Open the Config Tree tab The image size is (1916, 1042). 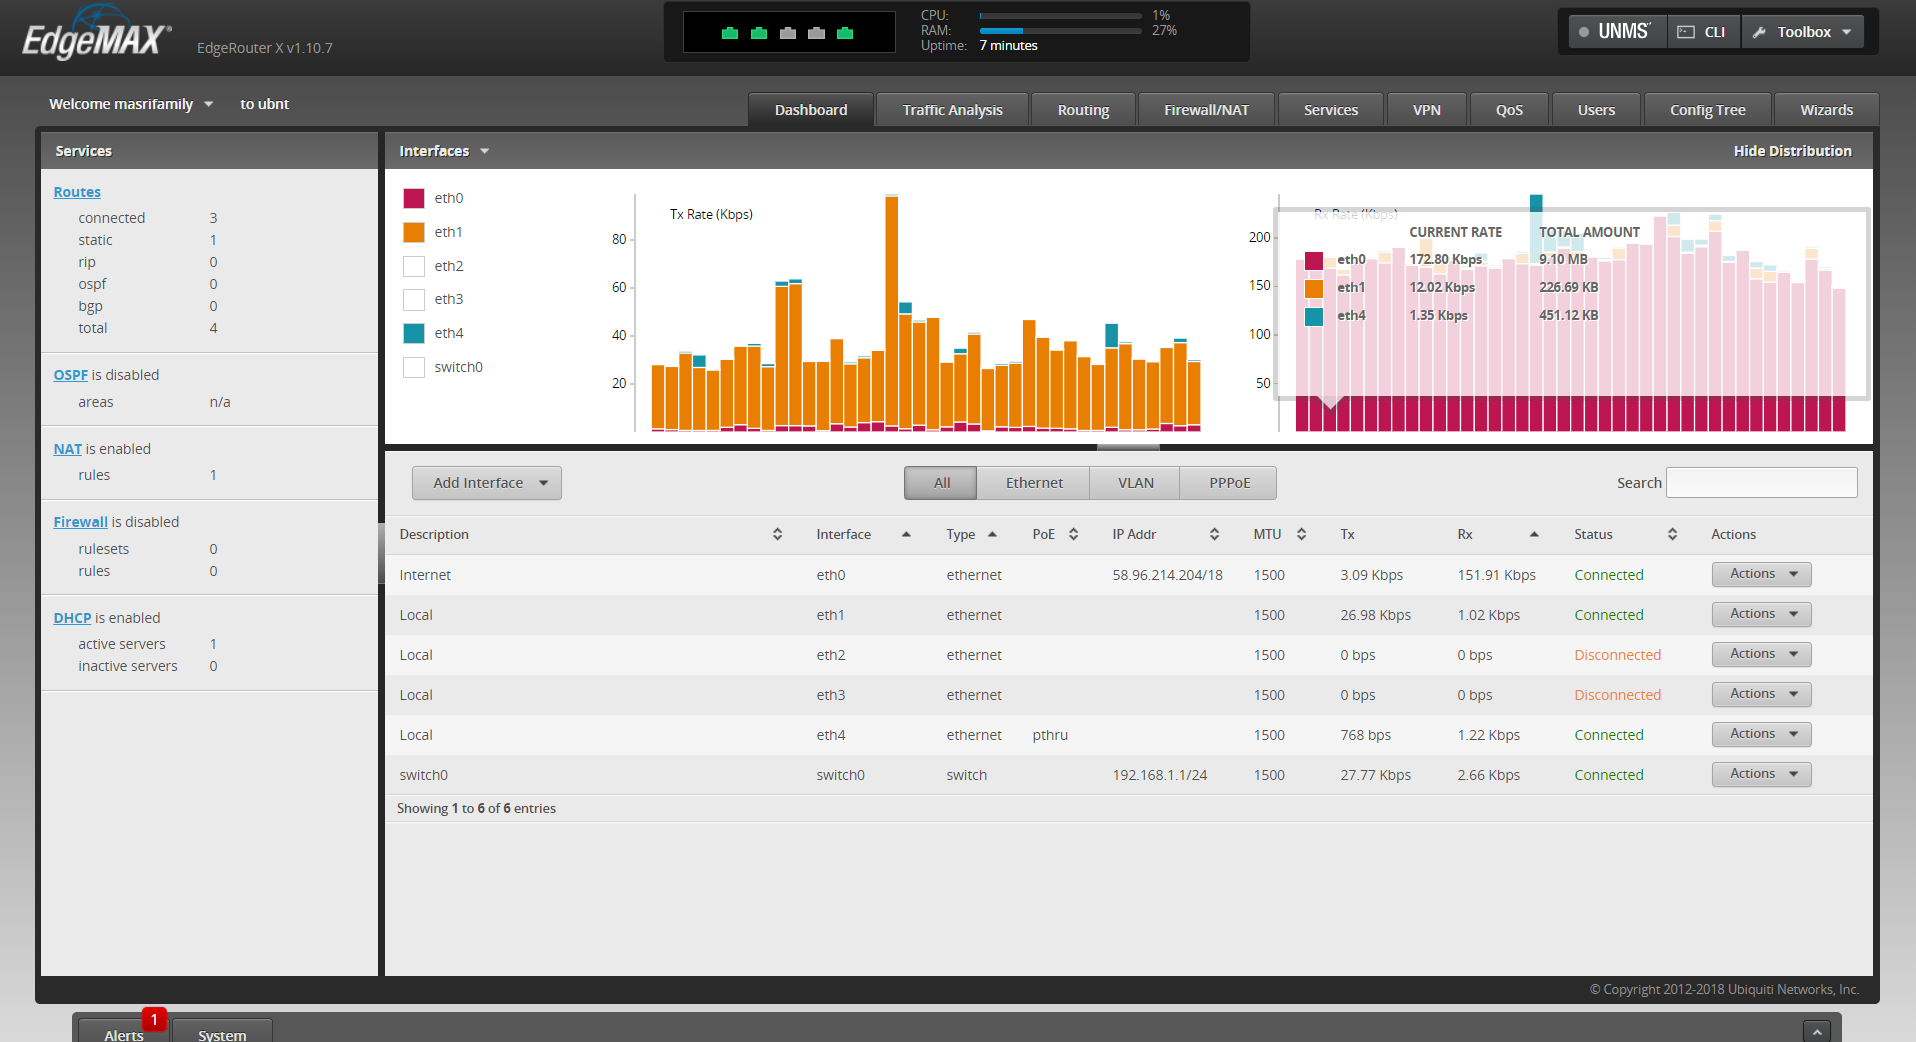[x=1707, y=110]
